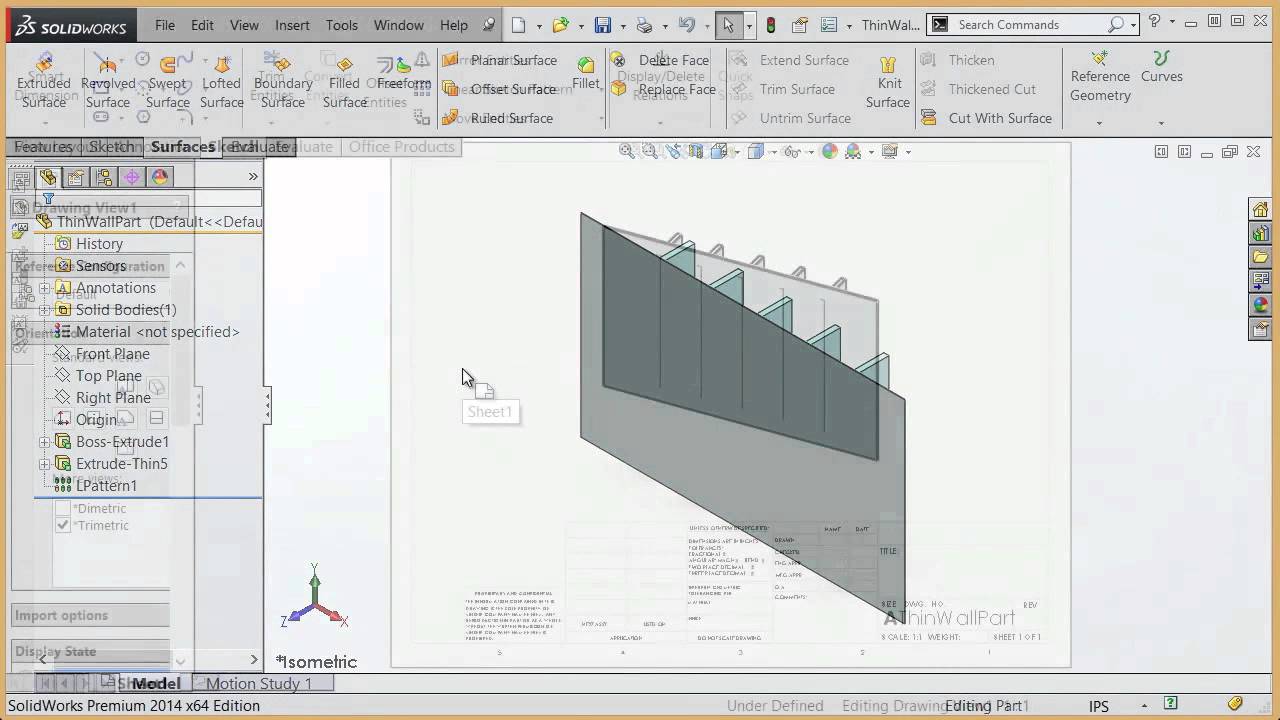Select the Lofted Surface tool

click(x=221, y=82)
